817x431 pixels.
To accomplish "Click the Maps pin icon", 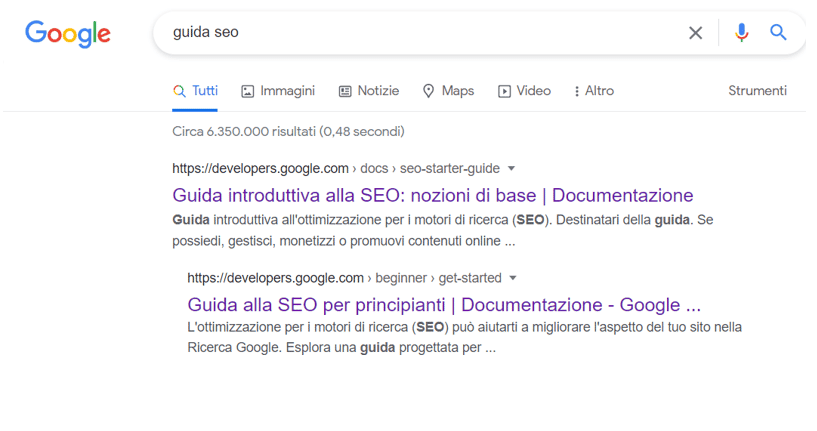I will pos(428,91).
